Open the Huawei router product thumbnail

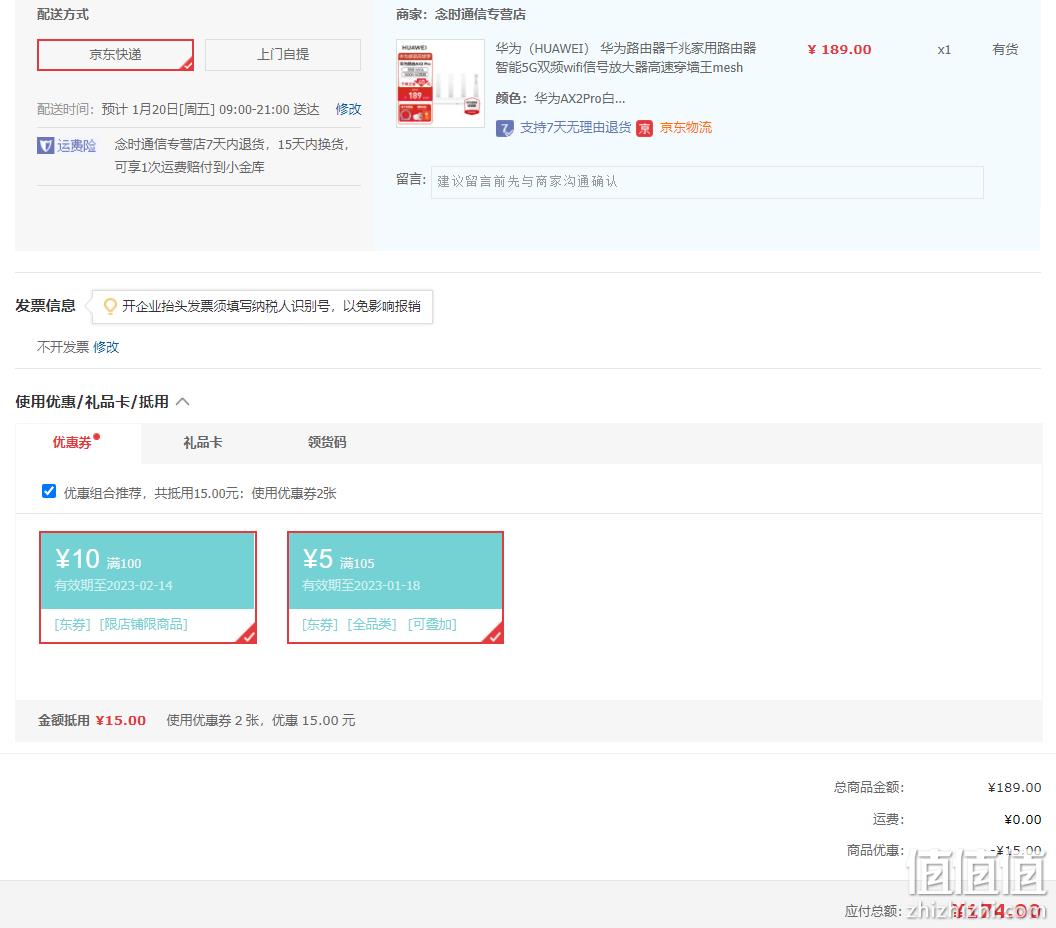tap(440, 84)
